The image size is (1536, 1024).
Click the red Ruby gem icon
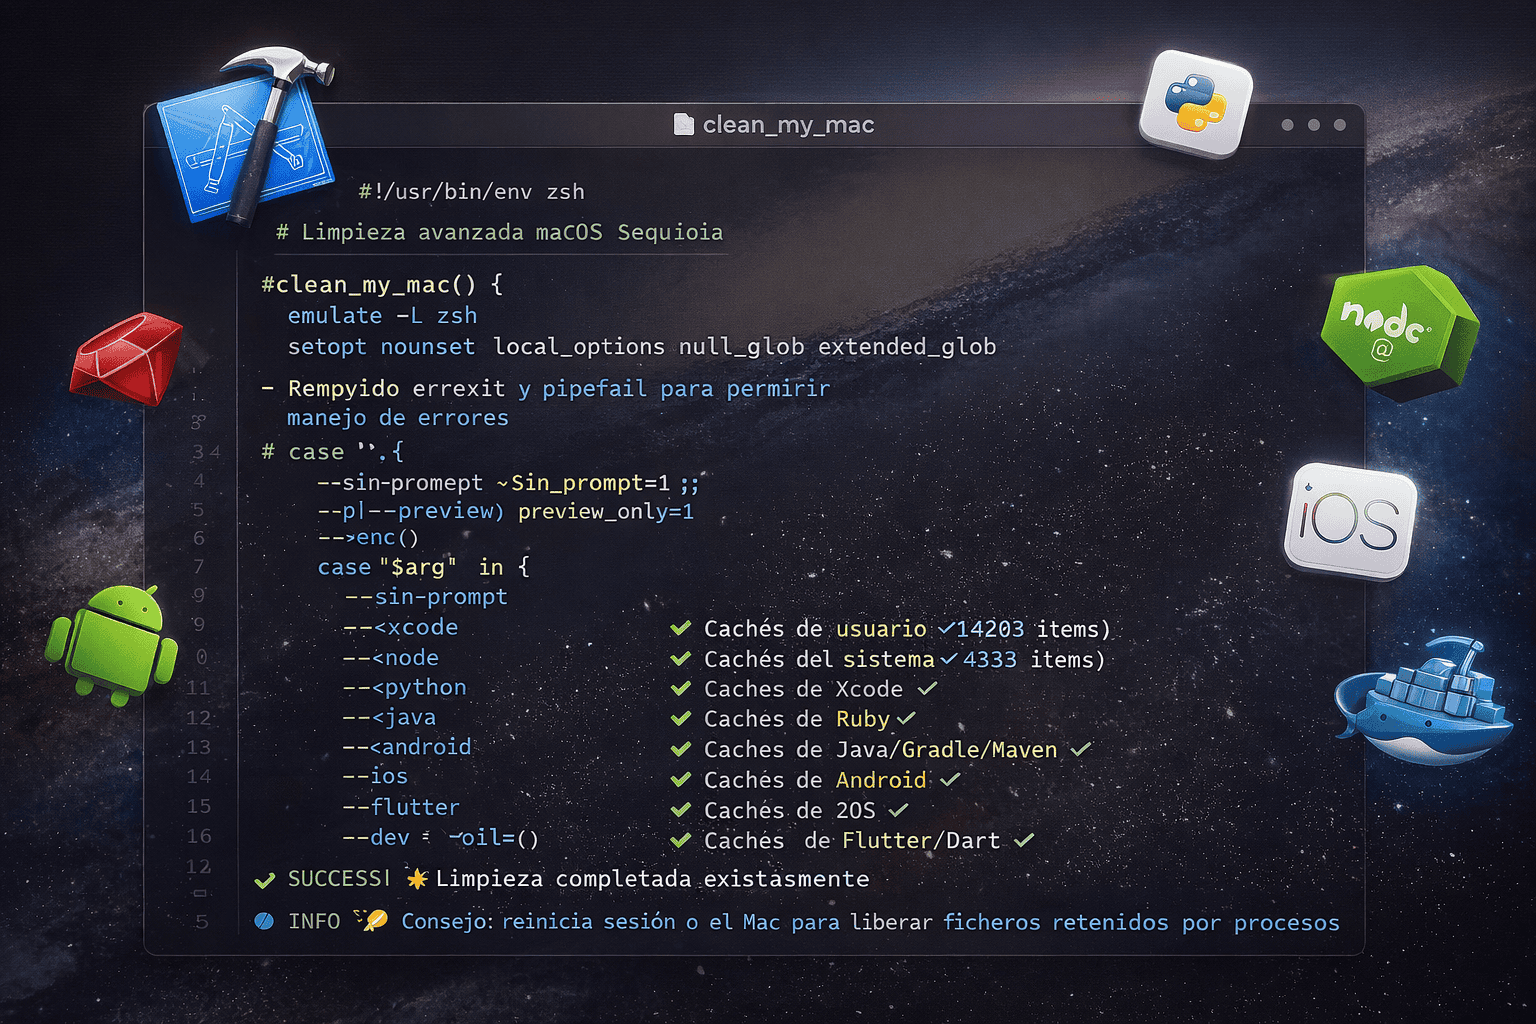(x=127, y=358)
